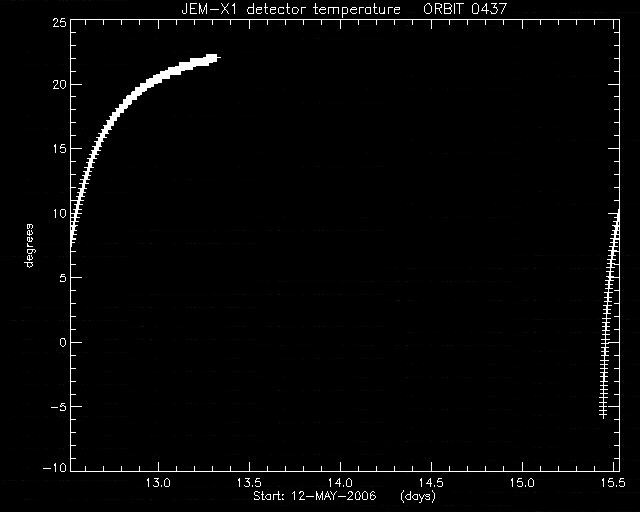The image size is (640, 512).
Task: Click the y-axis tick label 0
Action: 62,342
